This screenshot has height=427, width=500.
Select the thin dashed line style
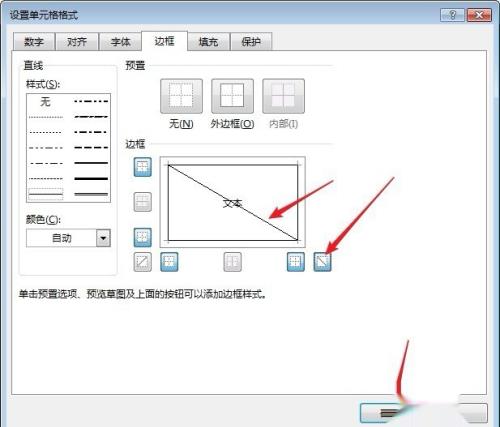[46, 178]
